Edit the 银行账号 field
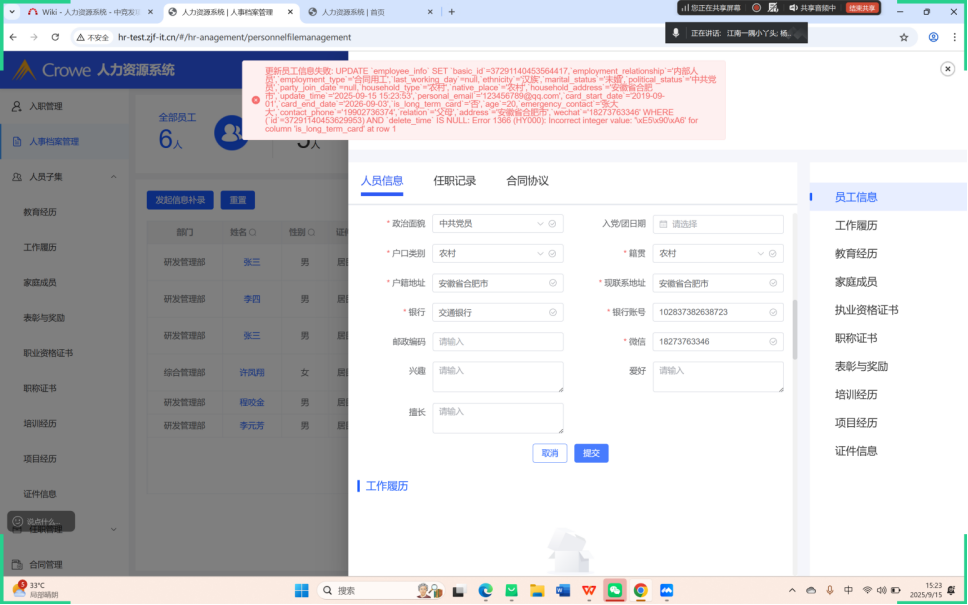The height and width of the screenshot is (605, 968). click(x=718, y=312)
